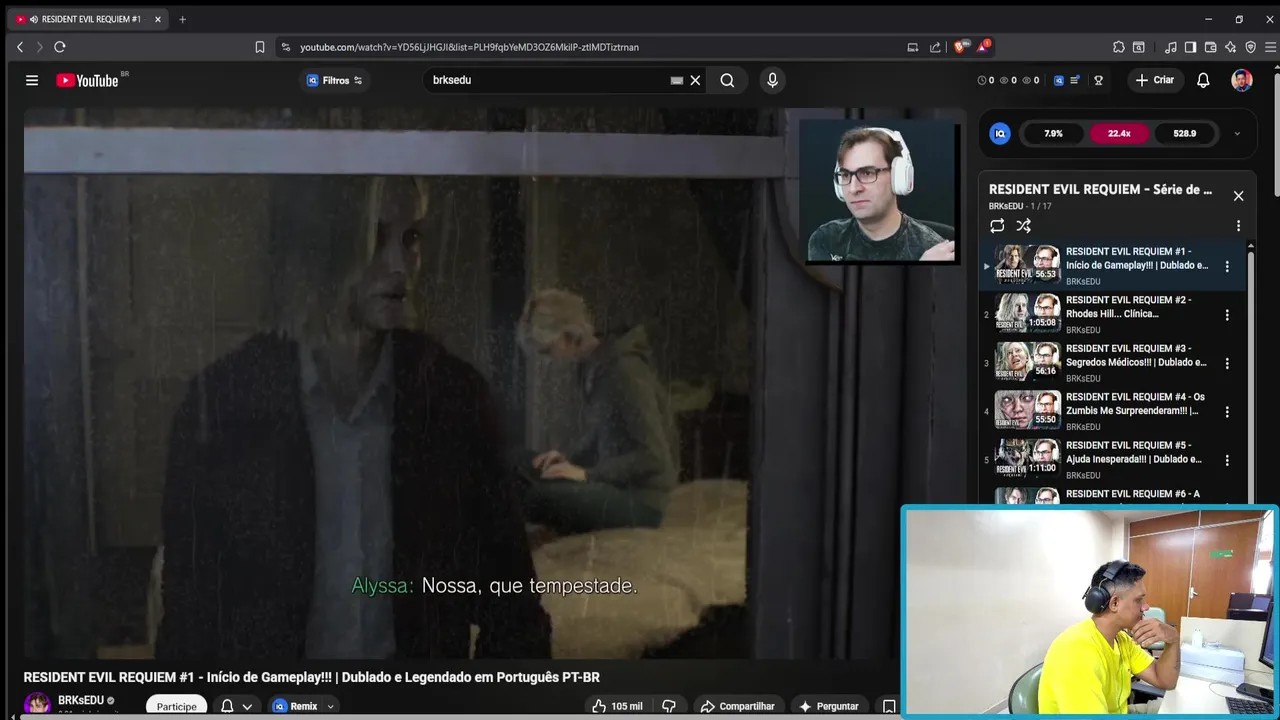Click the 22.4x vidIQ metric pill
The width and height of the screenshot is (1280, 720).
click(x=1119, y=133)
